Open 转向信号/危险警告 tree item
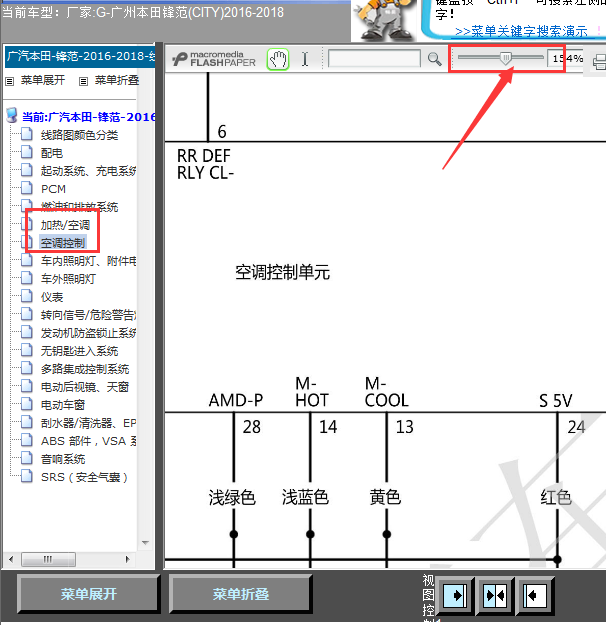This screenshot has height=625, width=606. (88, 315)
